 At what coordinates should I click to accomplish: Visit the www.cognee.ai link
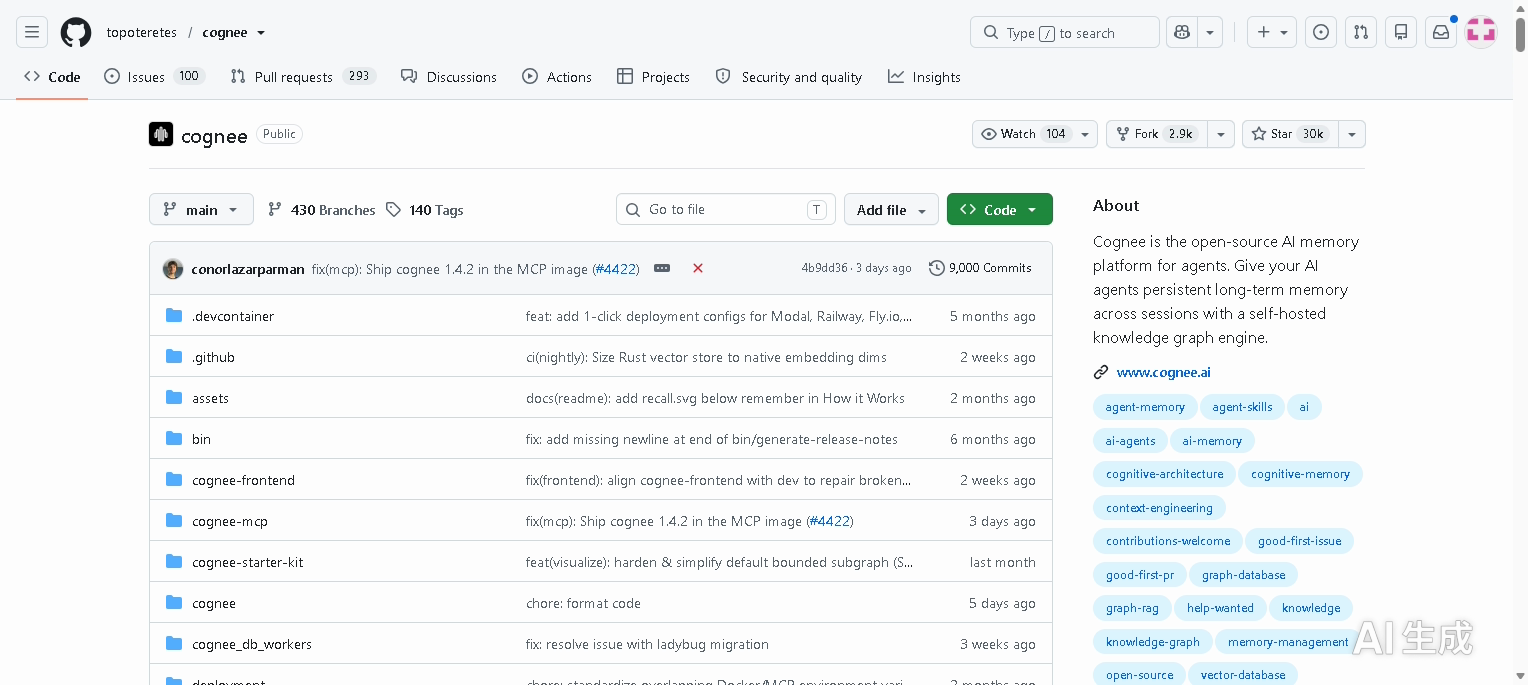(x=1163, y=372)
